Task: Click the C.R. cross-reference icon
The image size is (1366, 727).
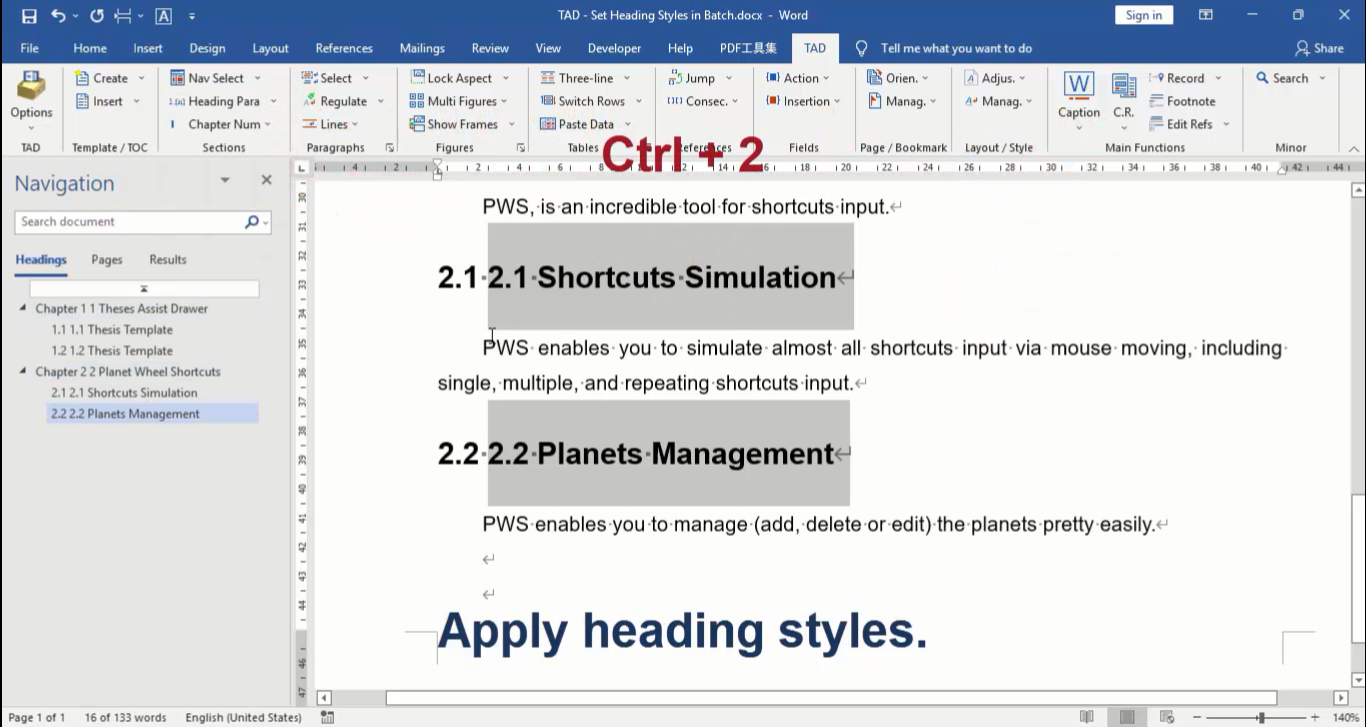Action: 1124,86
